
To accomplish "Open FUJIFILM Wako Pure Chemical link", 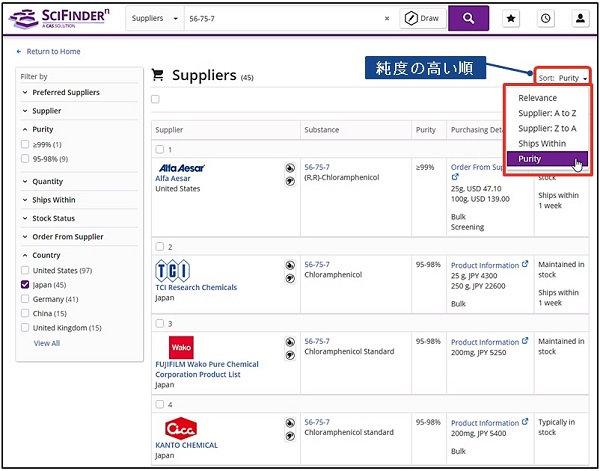I will point(207,369).
